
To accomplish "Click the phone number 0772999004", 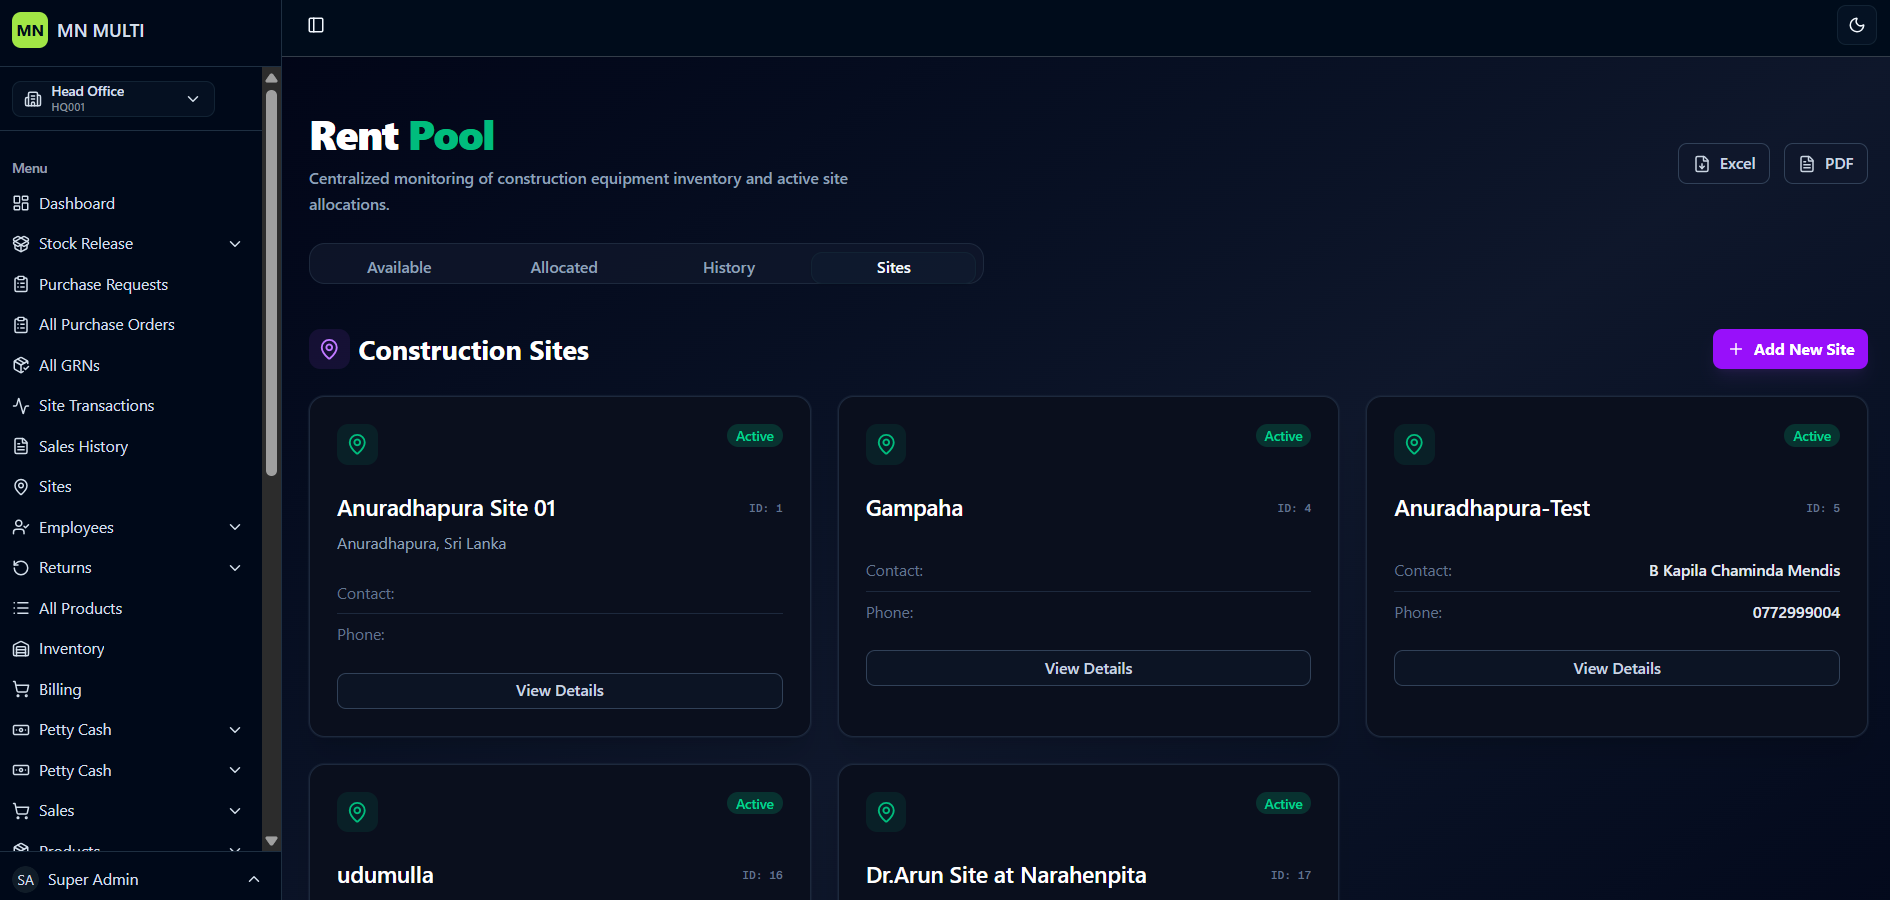I will tap(1796, 613).
